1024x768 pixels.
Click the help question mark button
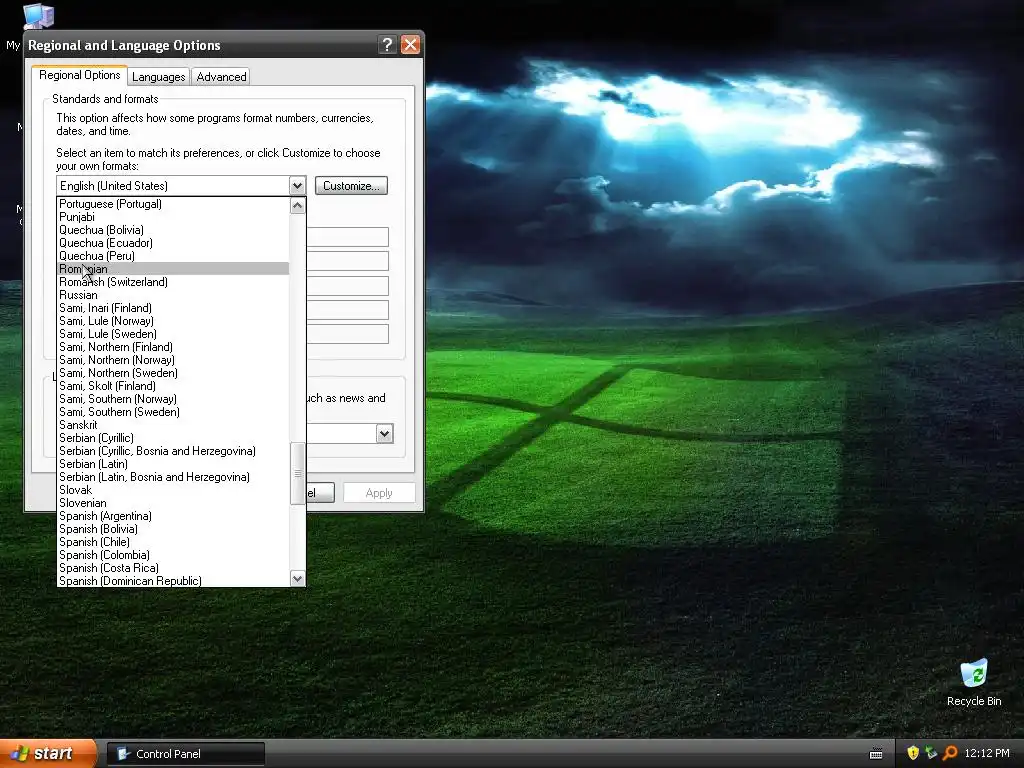pyautogui.click(x=387, y=44)
